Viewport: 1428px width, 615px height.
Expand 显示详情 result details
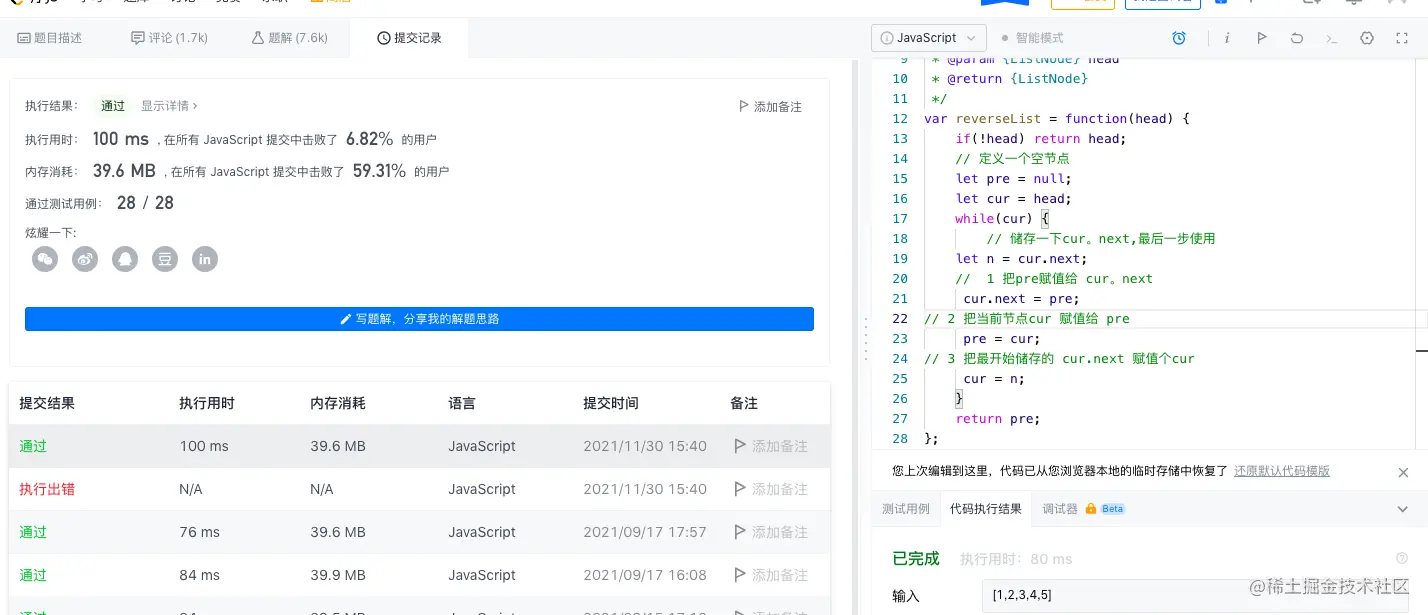[x=169, y=106]
